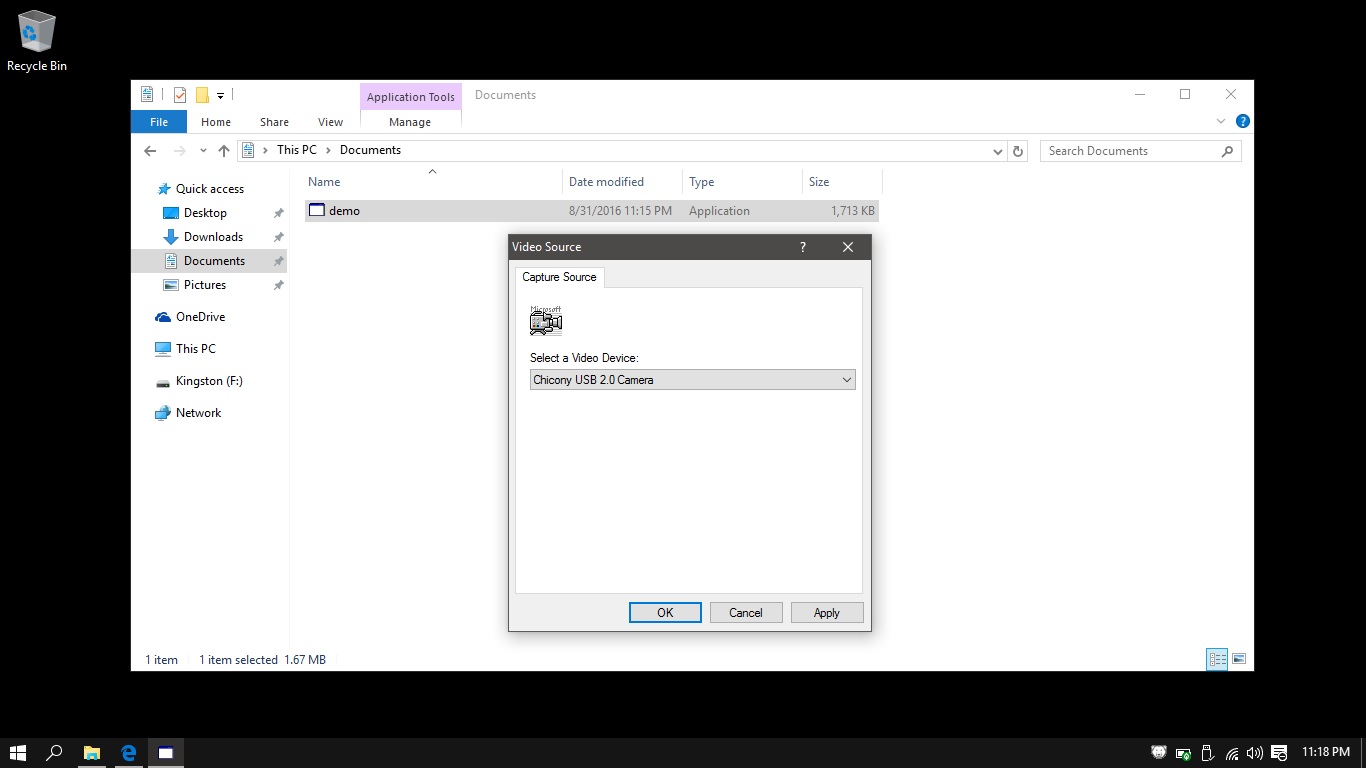Click the Apply button in Video Source dialog
The width and height of the screenshot is (1366, 768).
[x=826, y=612]
